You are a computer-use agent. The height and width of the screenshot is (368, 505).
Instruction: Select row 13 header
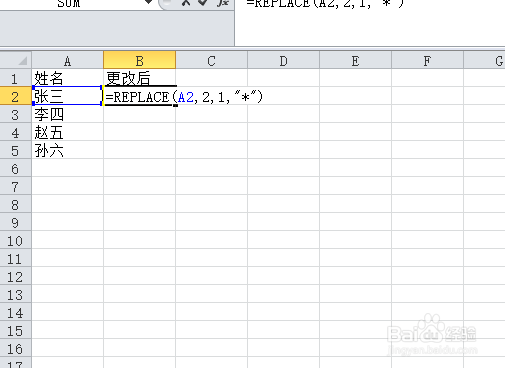click(16, 294)
